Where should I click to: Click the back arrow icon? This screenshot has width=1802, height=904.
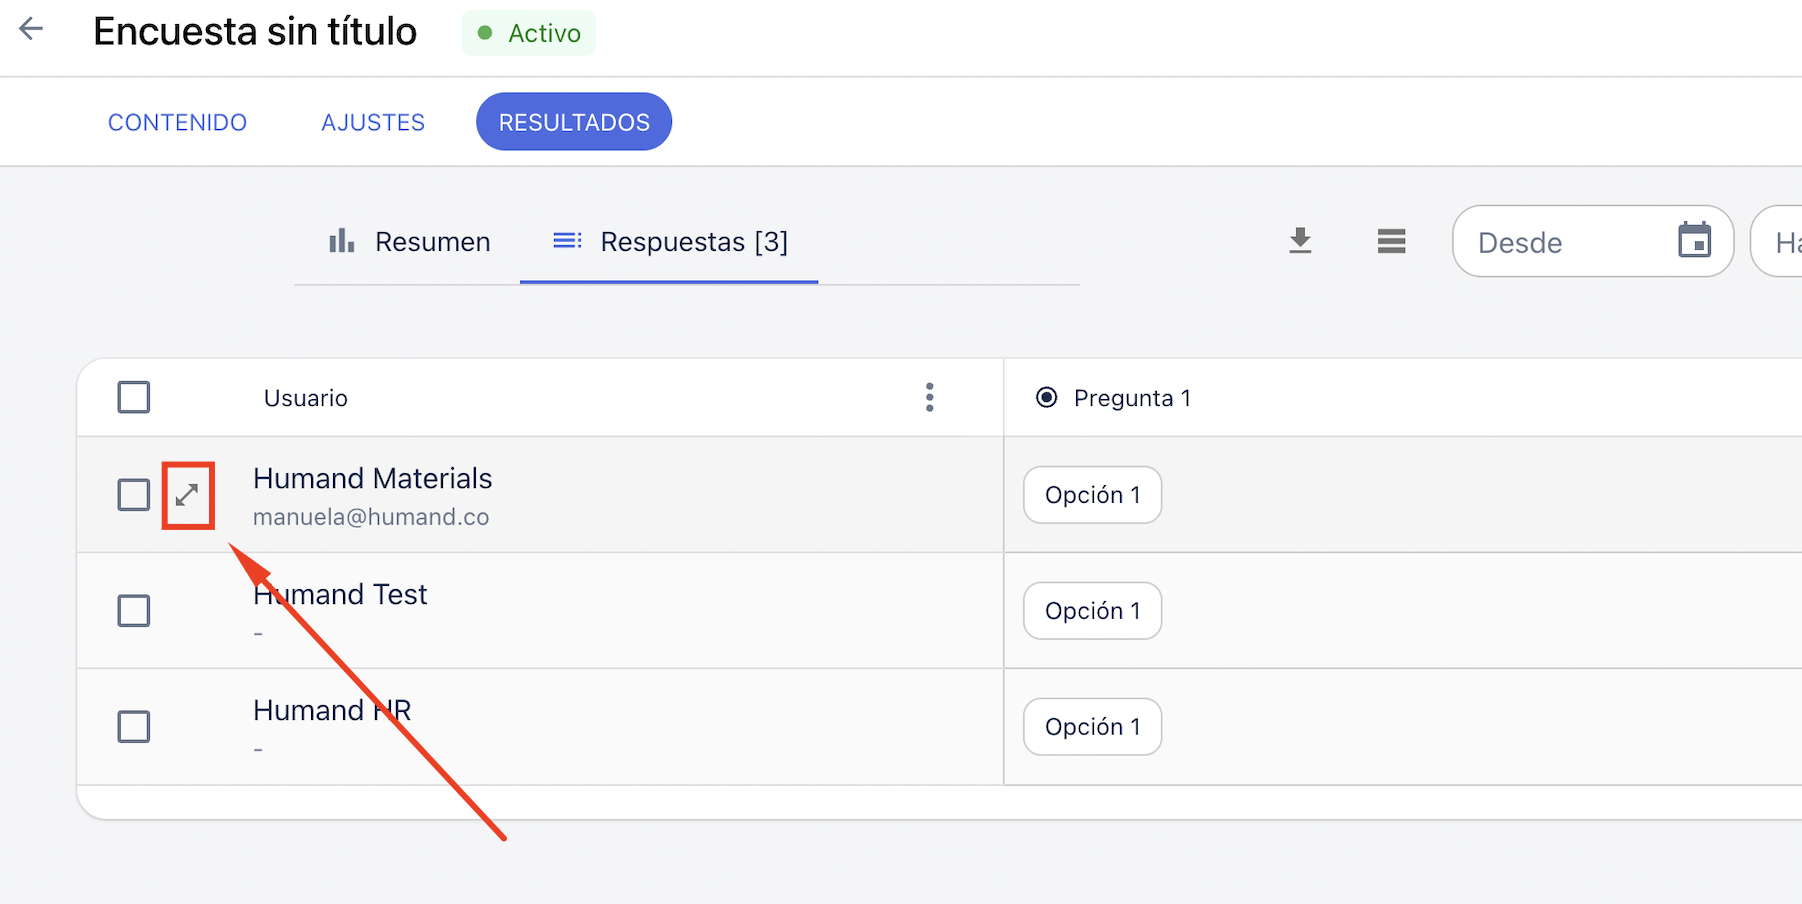point(32,29)
